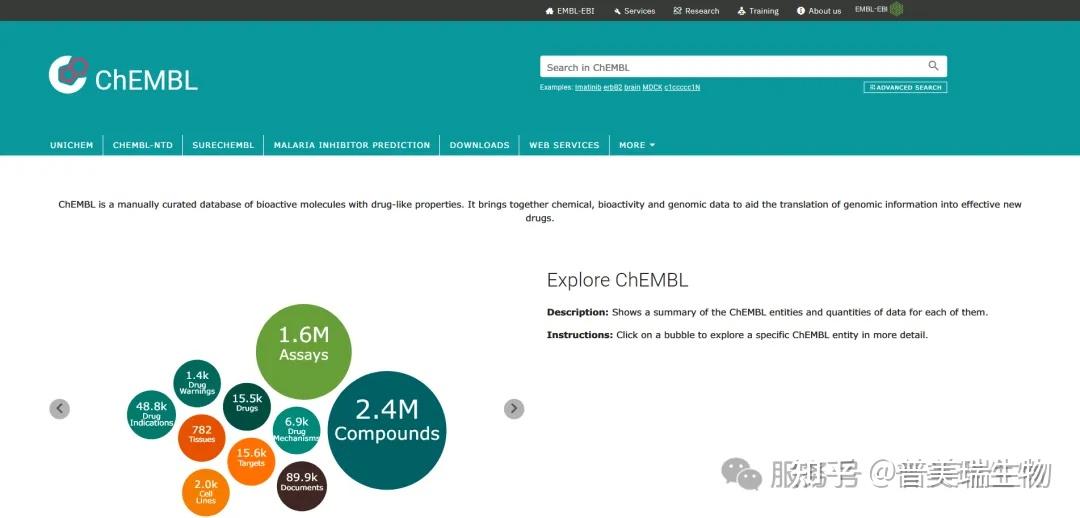Open the 1.4k Drug Warnings bubble

click(197, 384)
